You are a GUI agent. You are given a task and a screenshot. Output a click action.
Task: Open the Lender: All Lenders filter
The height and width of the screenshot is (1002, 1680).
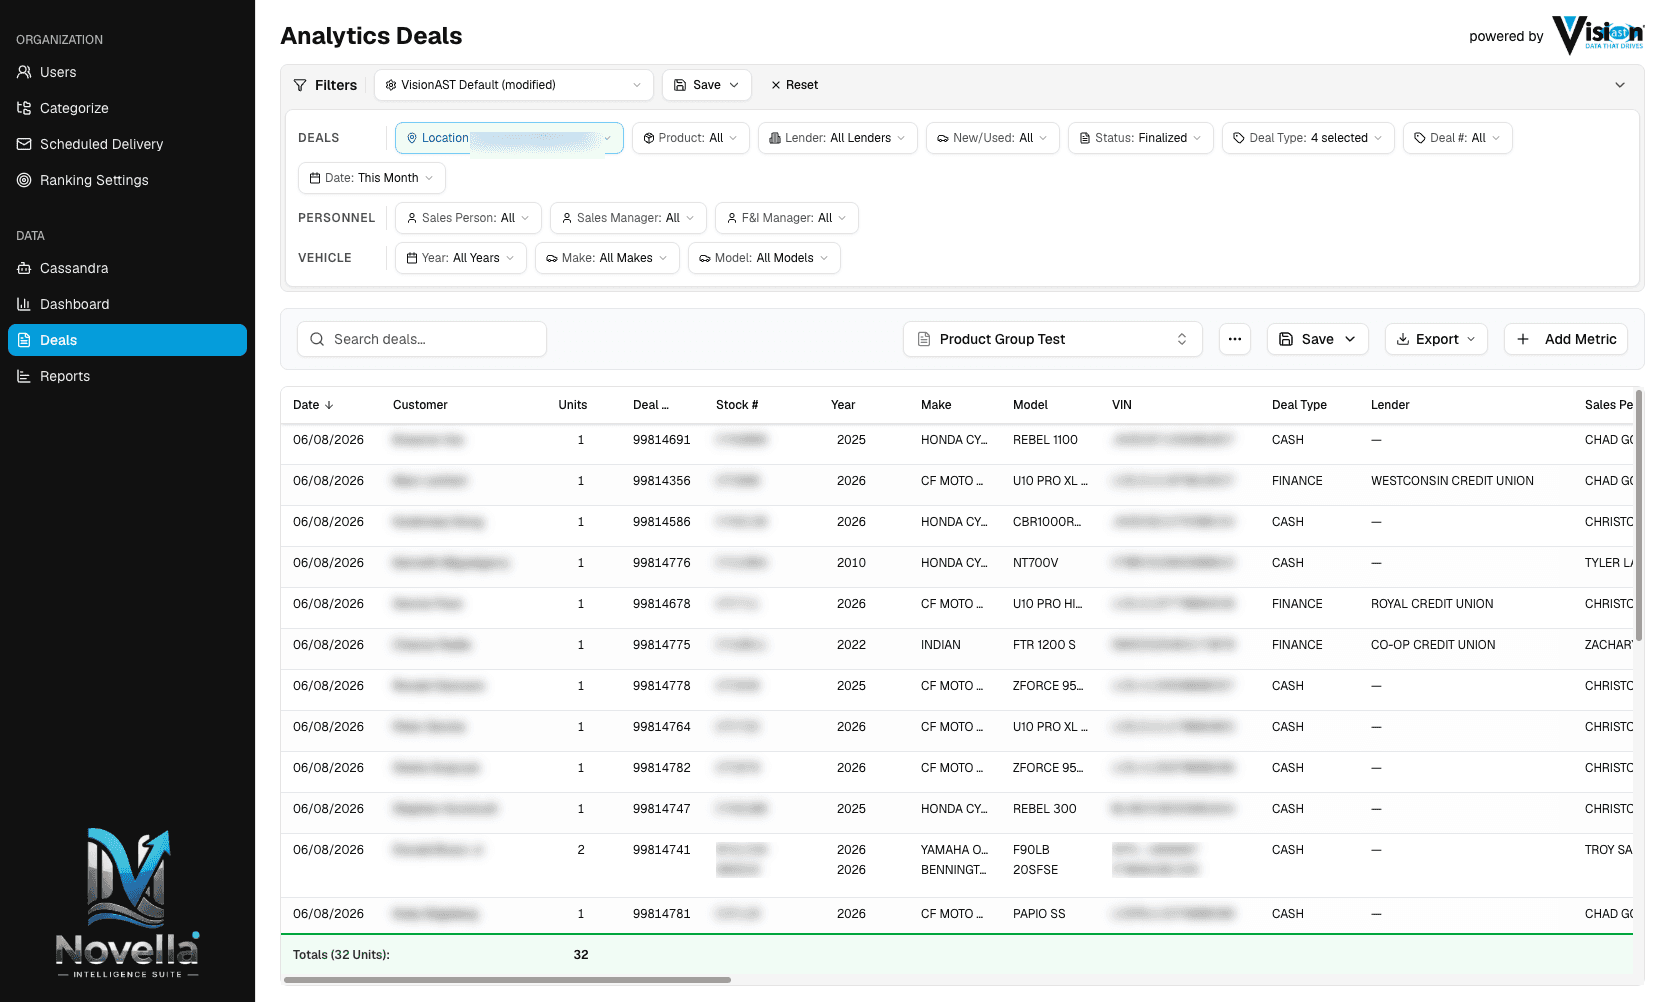[837, 138]
